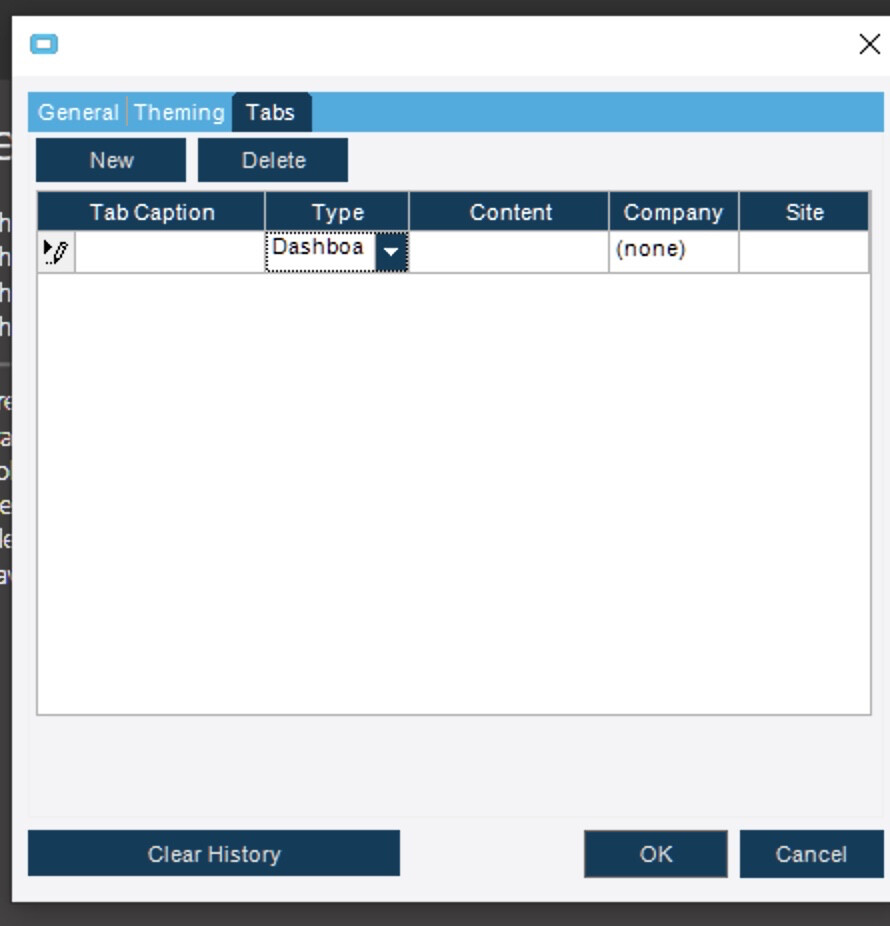Click the Content cell of the new row
This screenshot has width=890, height=926.
[x=510, y=250]
